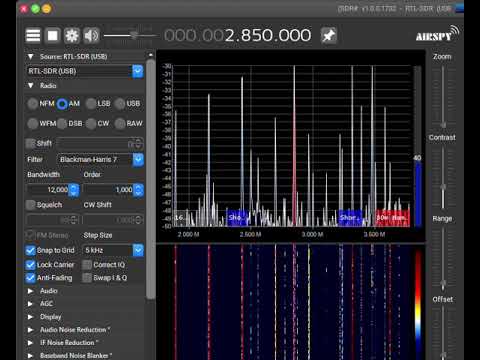Image resolution: width=480 pixels, height=360 pixels.
Task: Select DSB demodulation mode
Action: pos(62,124)
